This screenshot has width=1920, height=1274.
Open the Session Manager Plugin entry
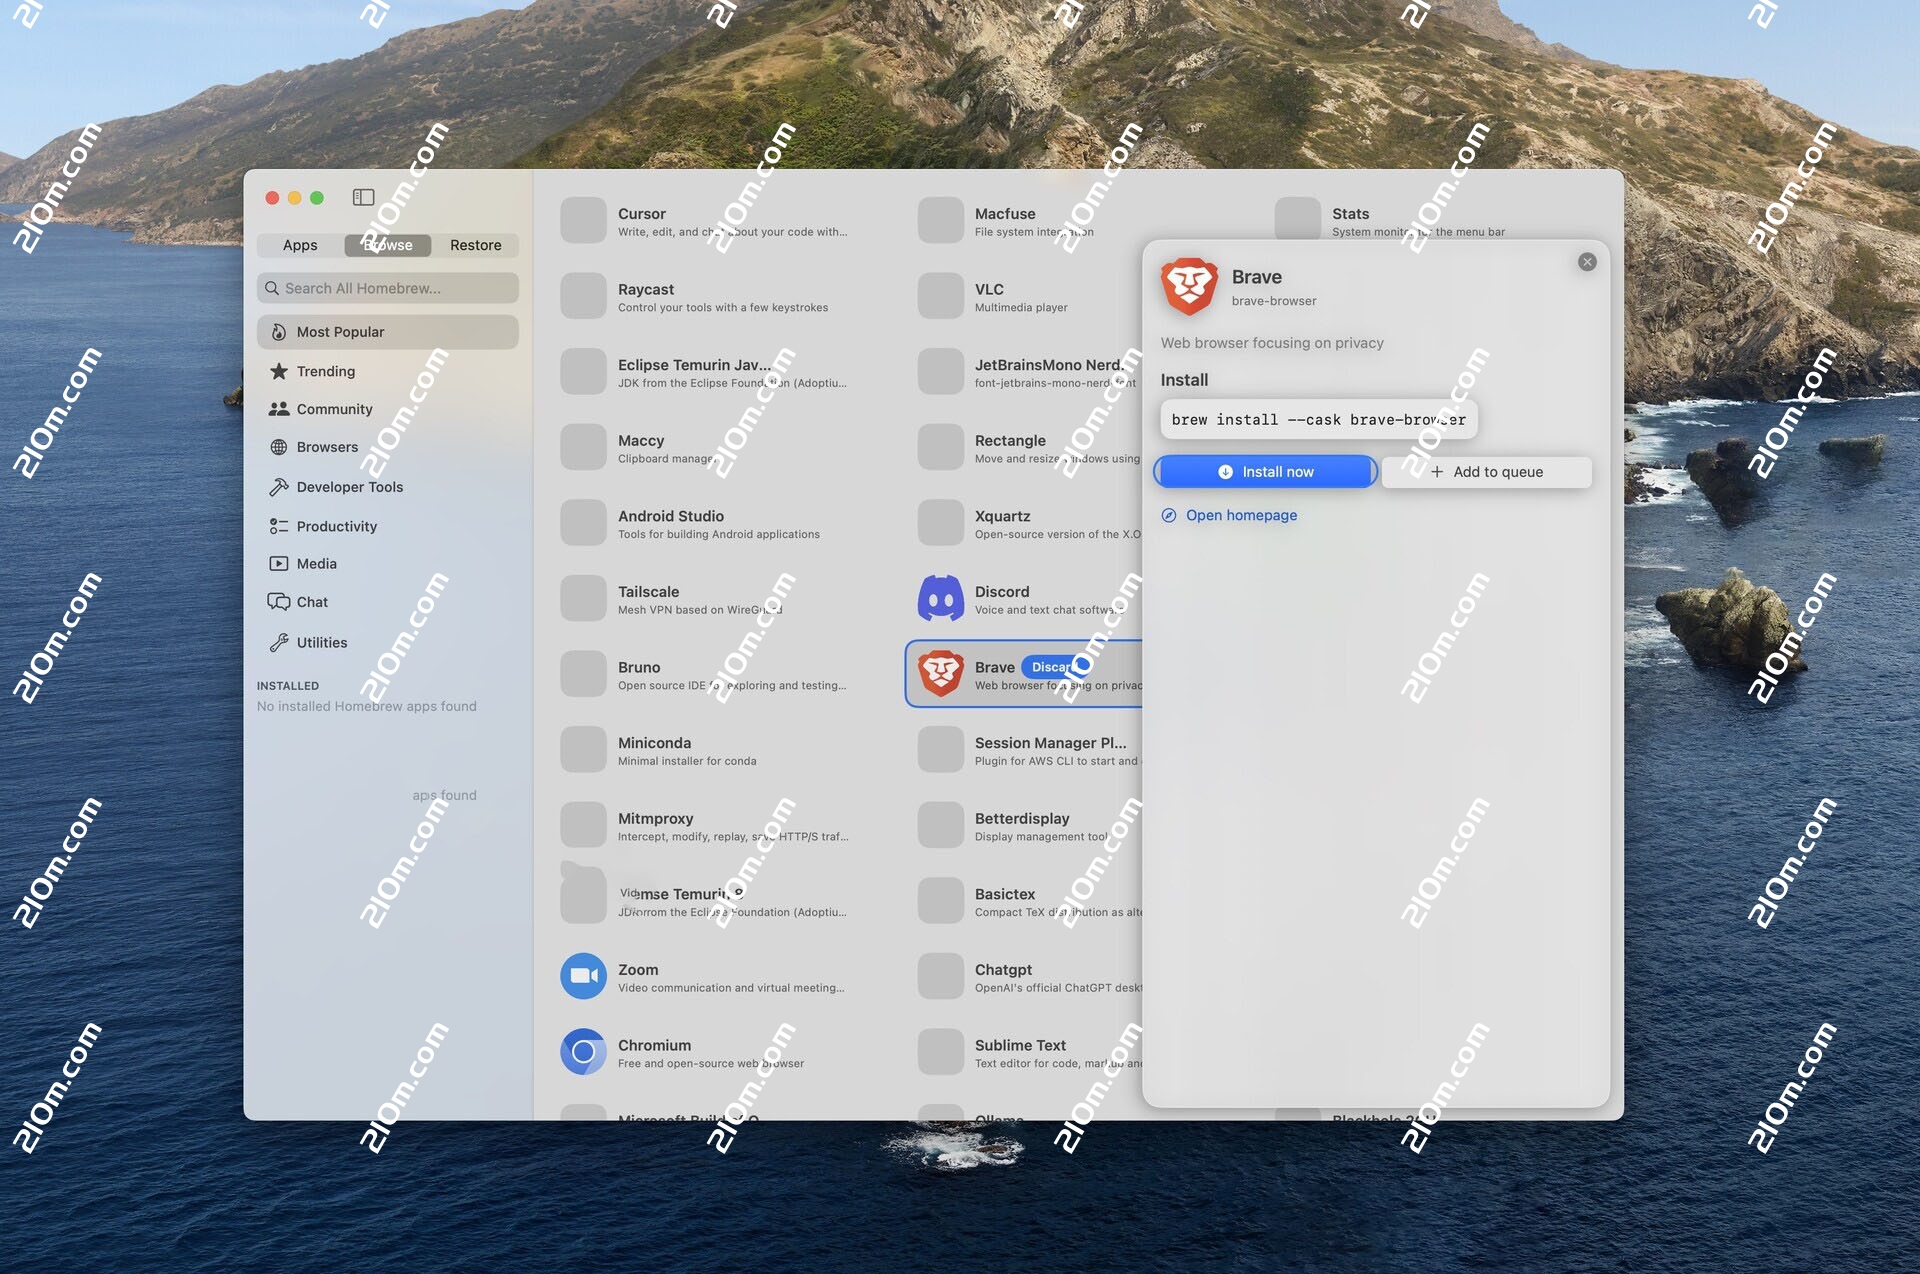coord(1027,750)
